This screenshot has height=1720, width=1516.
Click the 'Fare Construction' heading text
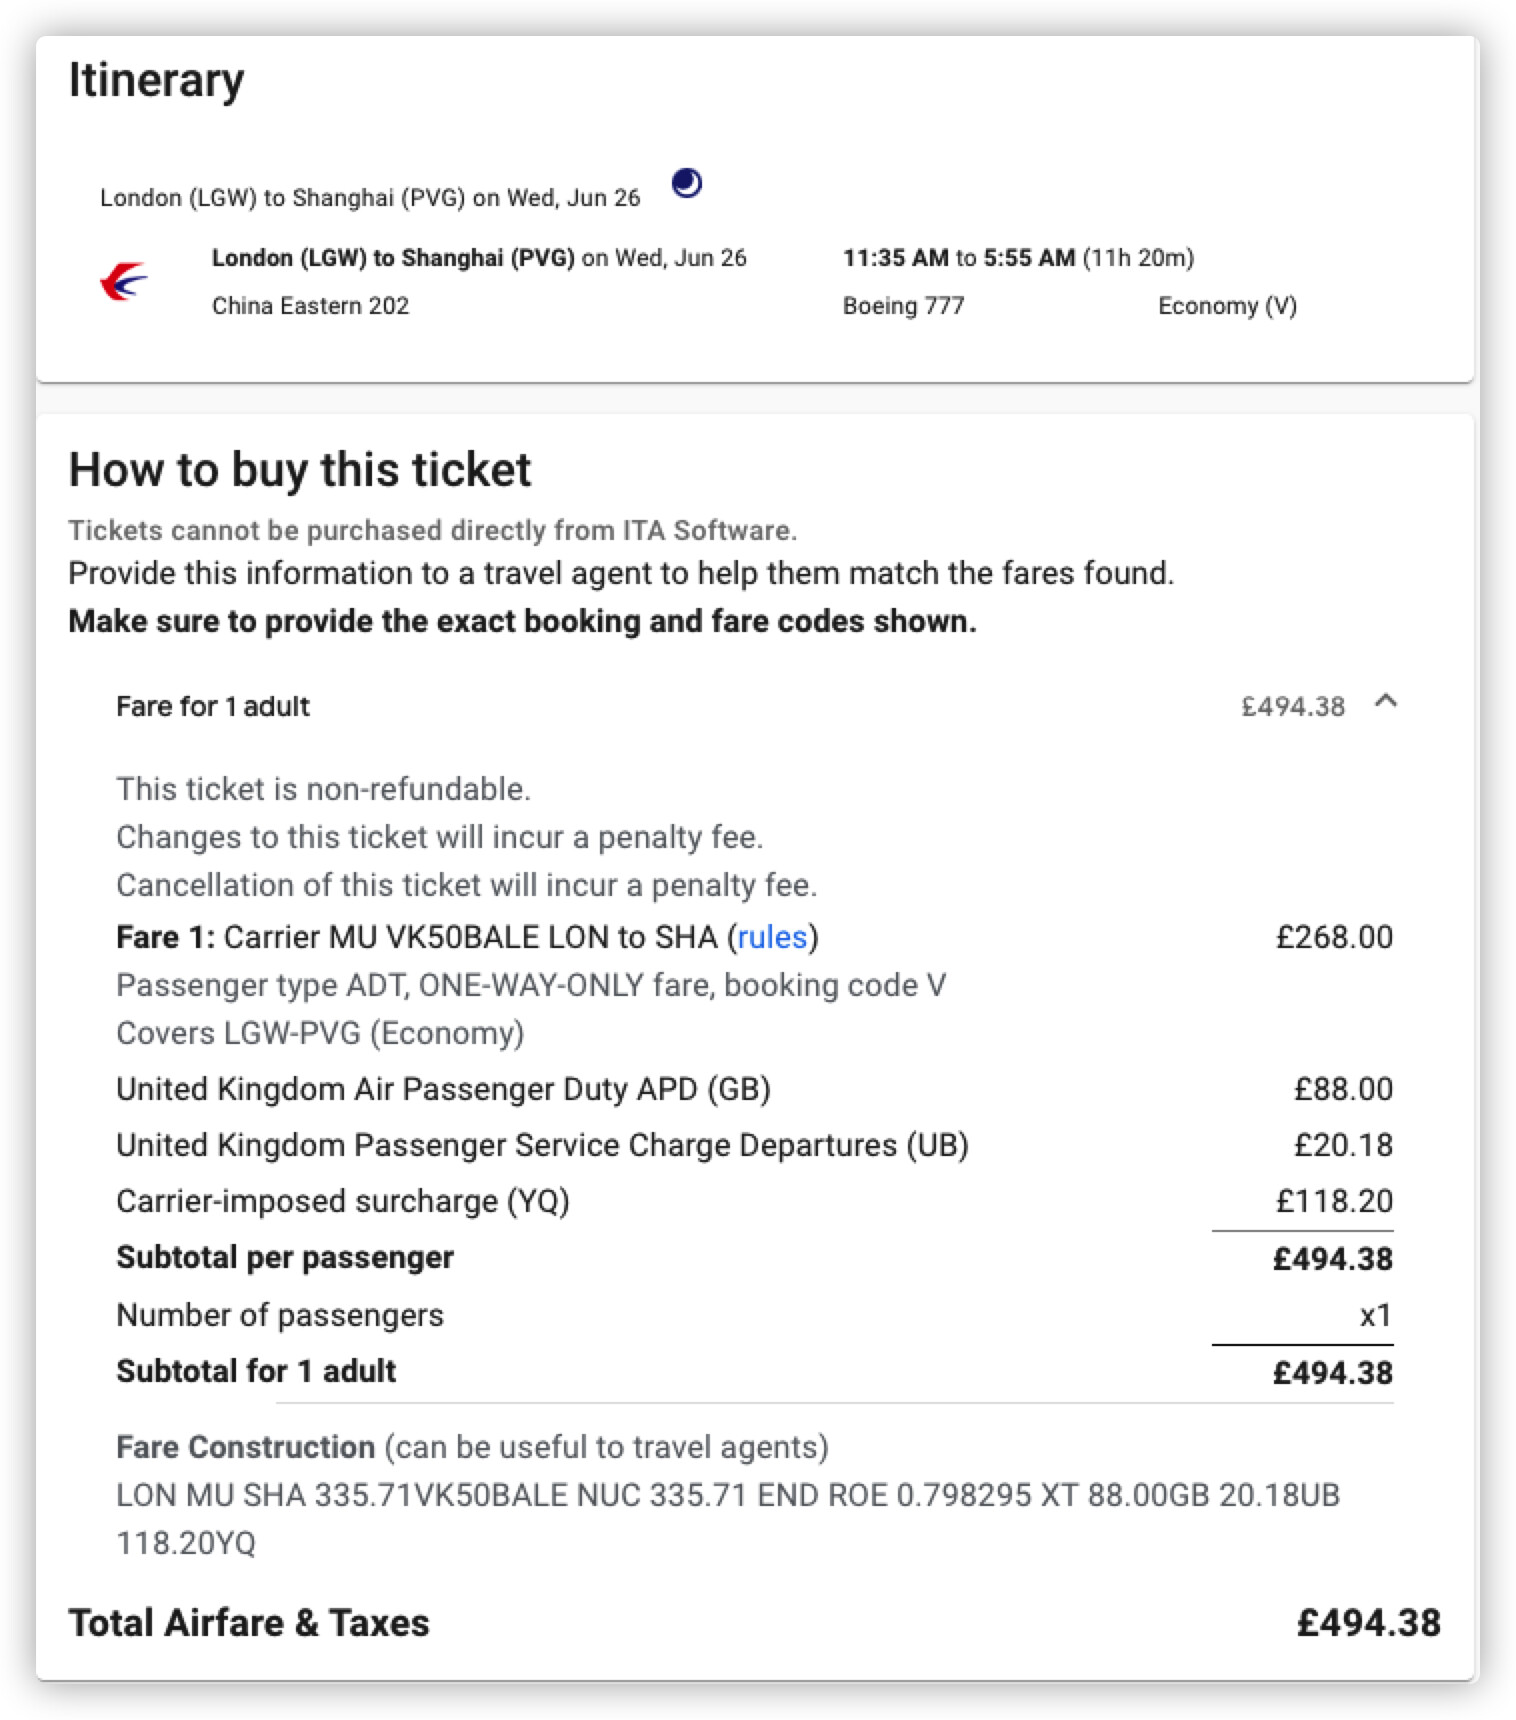[x=245, y=1447]
